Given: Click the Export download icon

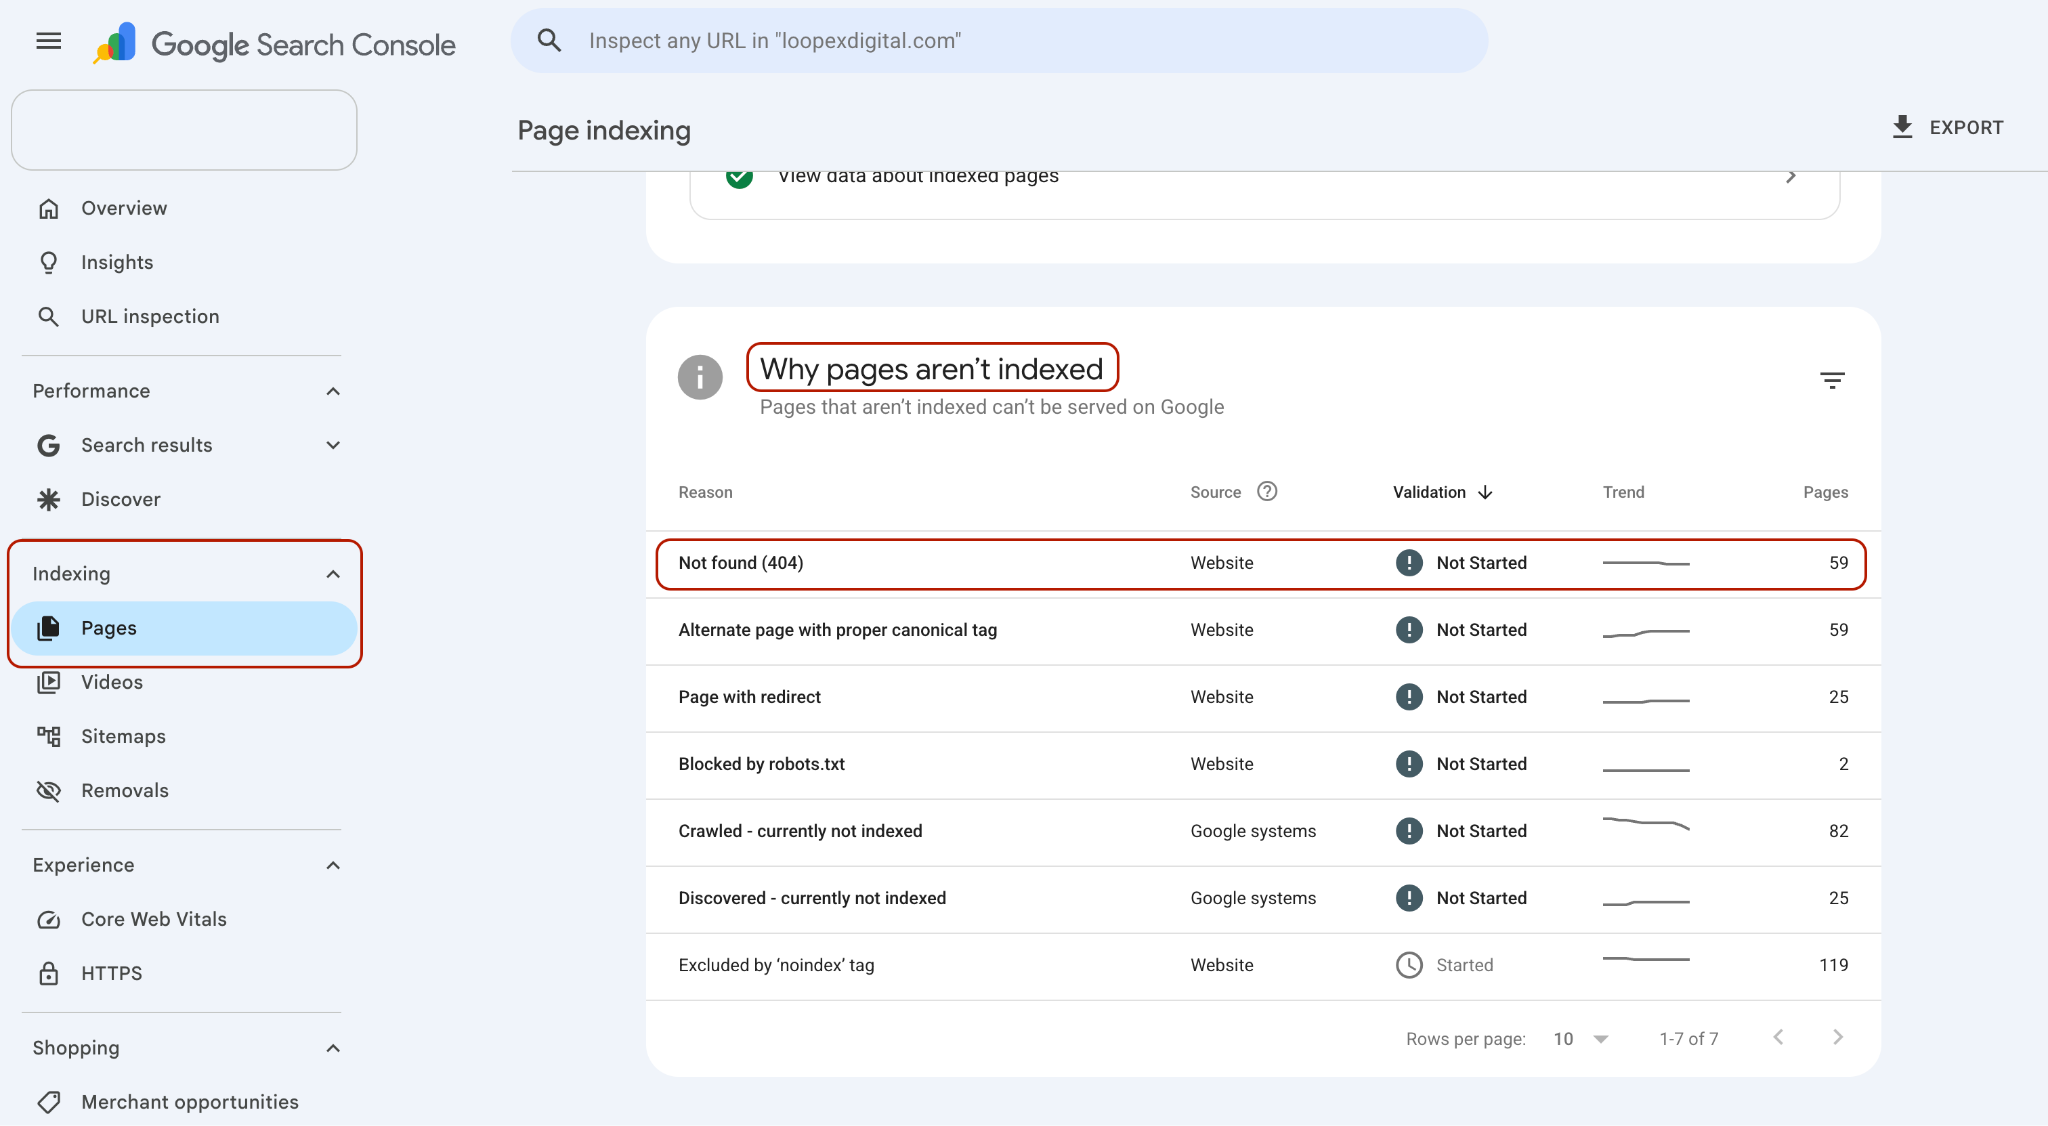Looking at the screenshot, I should pos(1902,127).
